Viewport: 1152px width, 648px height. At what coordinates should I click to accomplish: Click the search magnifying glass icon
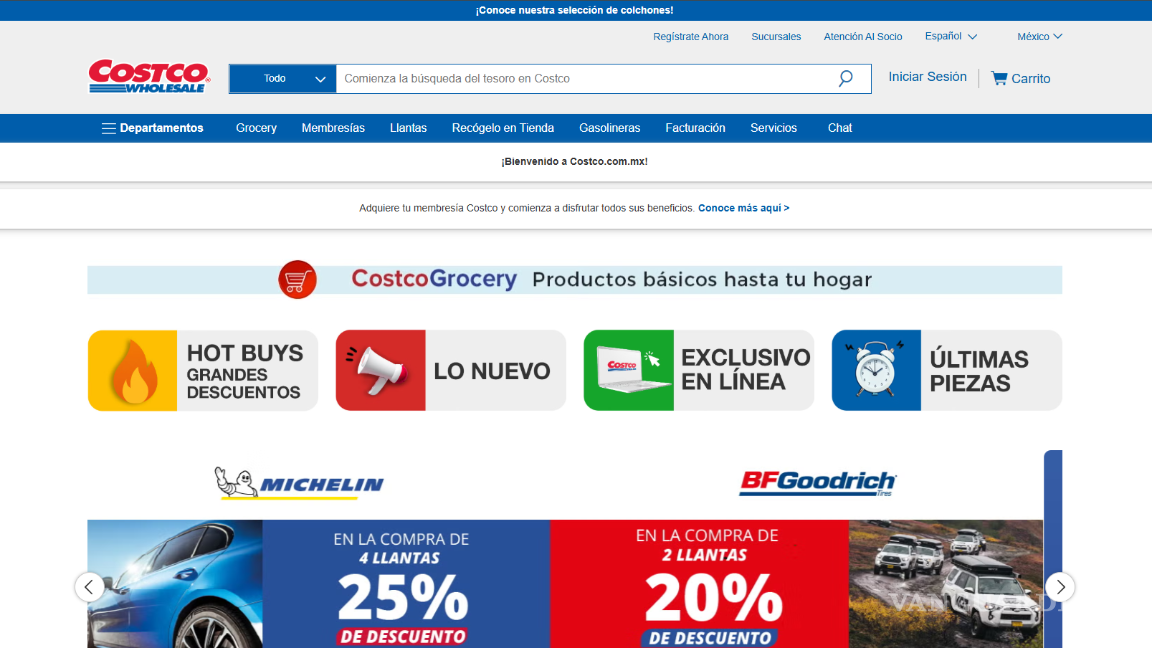coord(845,77)
